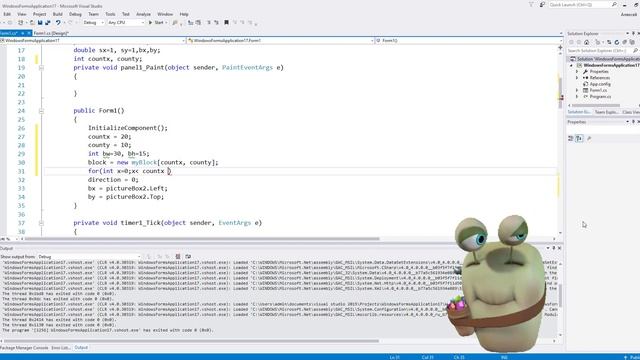The height and width of the screenshot is (360, 640).
Task: Open the Analyze menu
Action: click(143, 14)
